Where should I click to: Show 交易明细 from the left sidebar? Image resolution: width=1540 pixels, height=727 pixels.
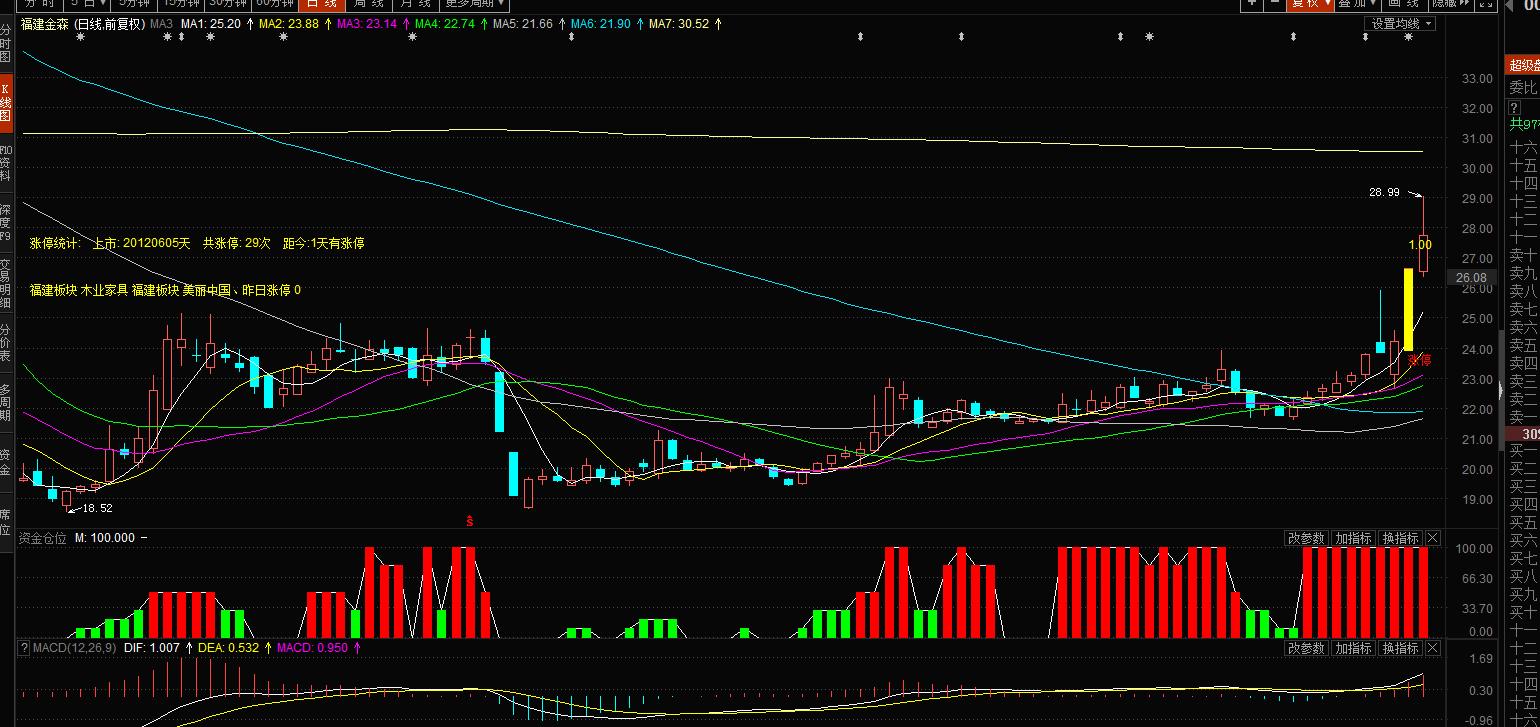tap(6, 282)
